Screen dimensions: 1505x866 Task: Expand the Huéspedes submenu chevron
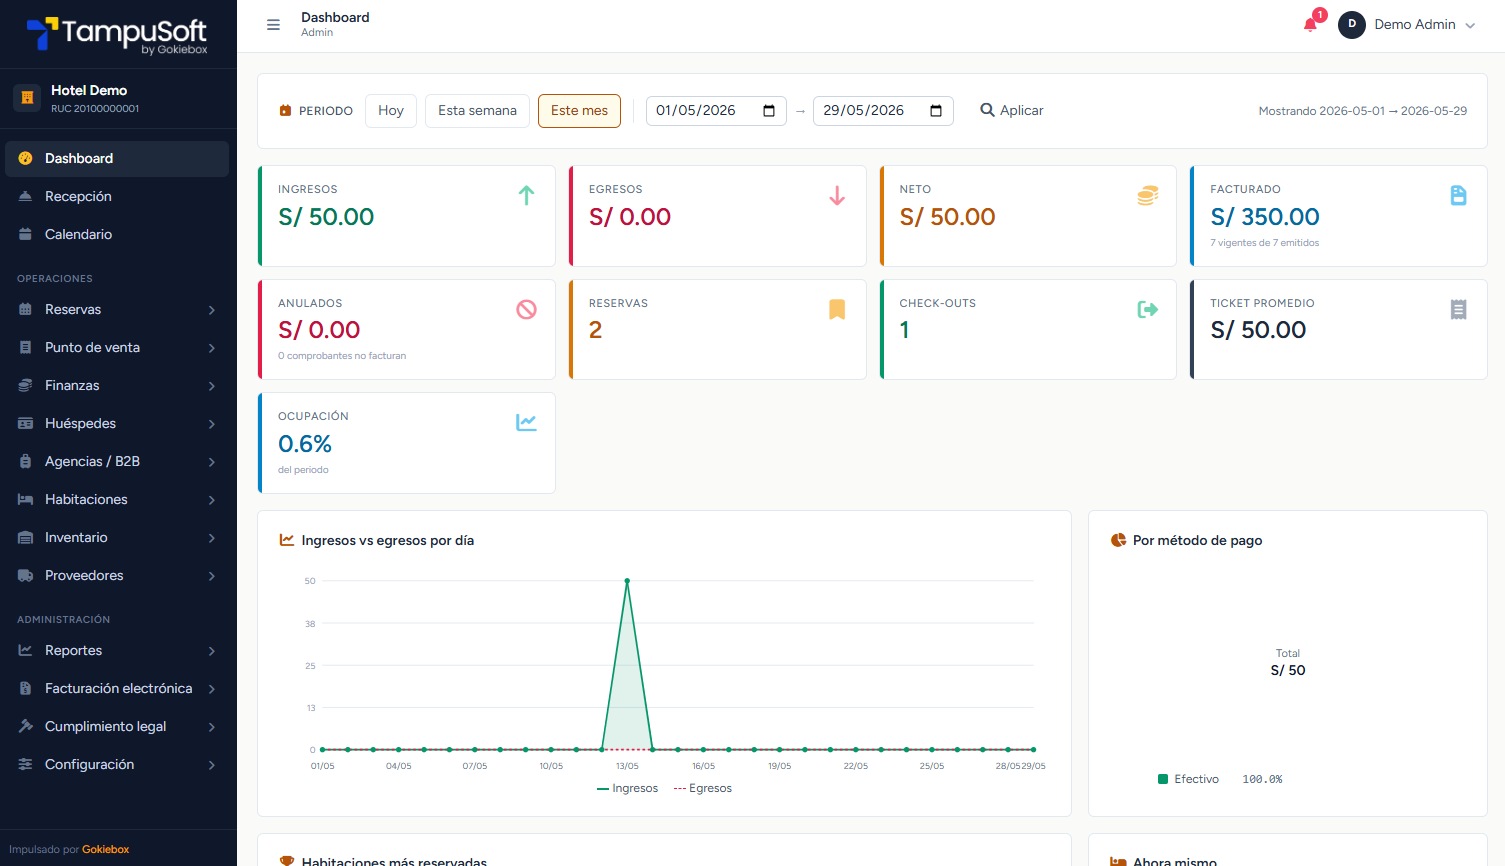click(x=212, y=424)
